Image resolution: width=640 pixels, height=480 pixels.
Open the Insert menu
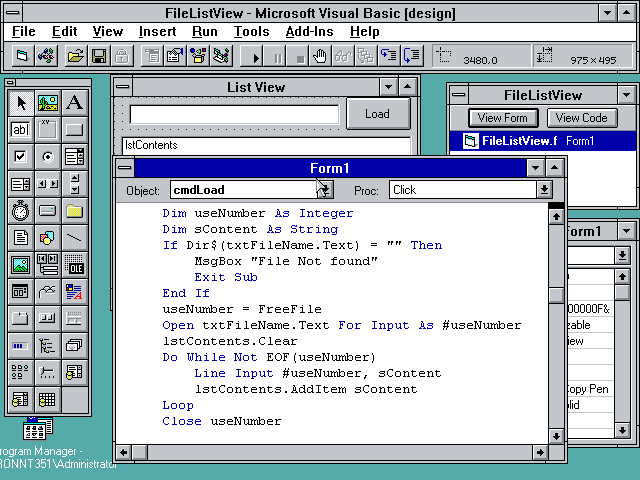(x=158, y=31)
